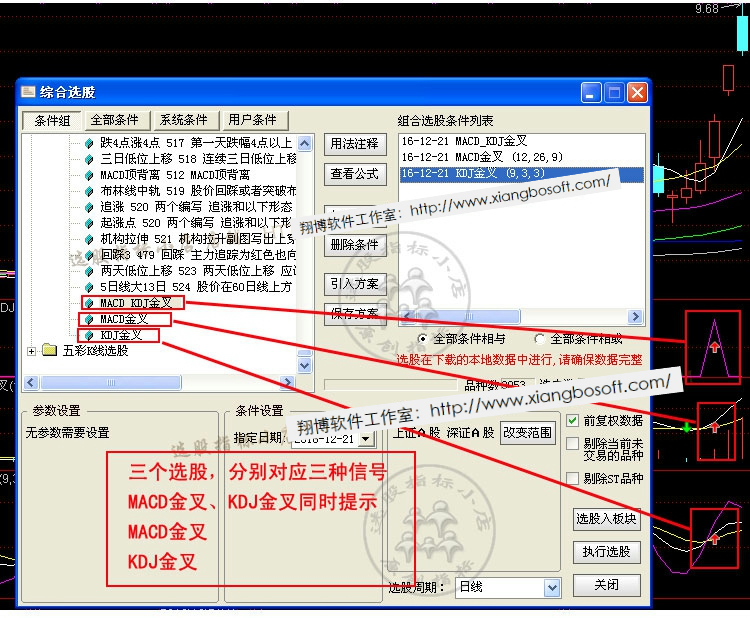Select the 全部条件相或 radio option
The height and width of the screenshot is (618, 750).
coord(540,339)
